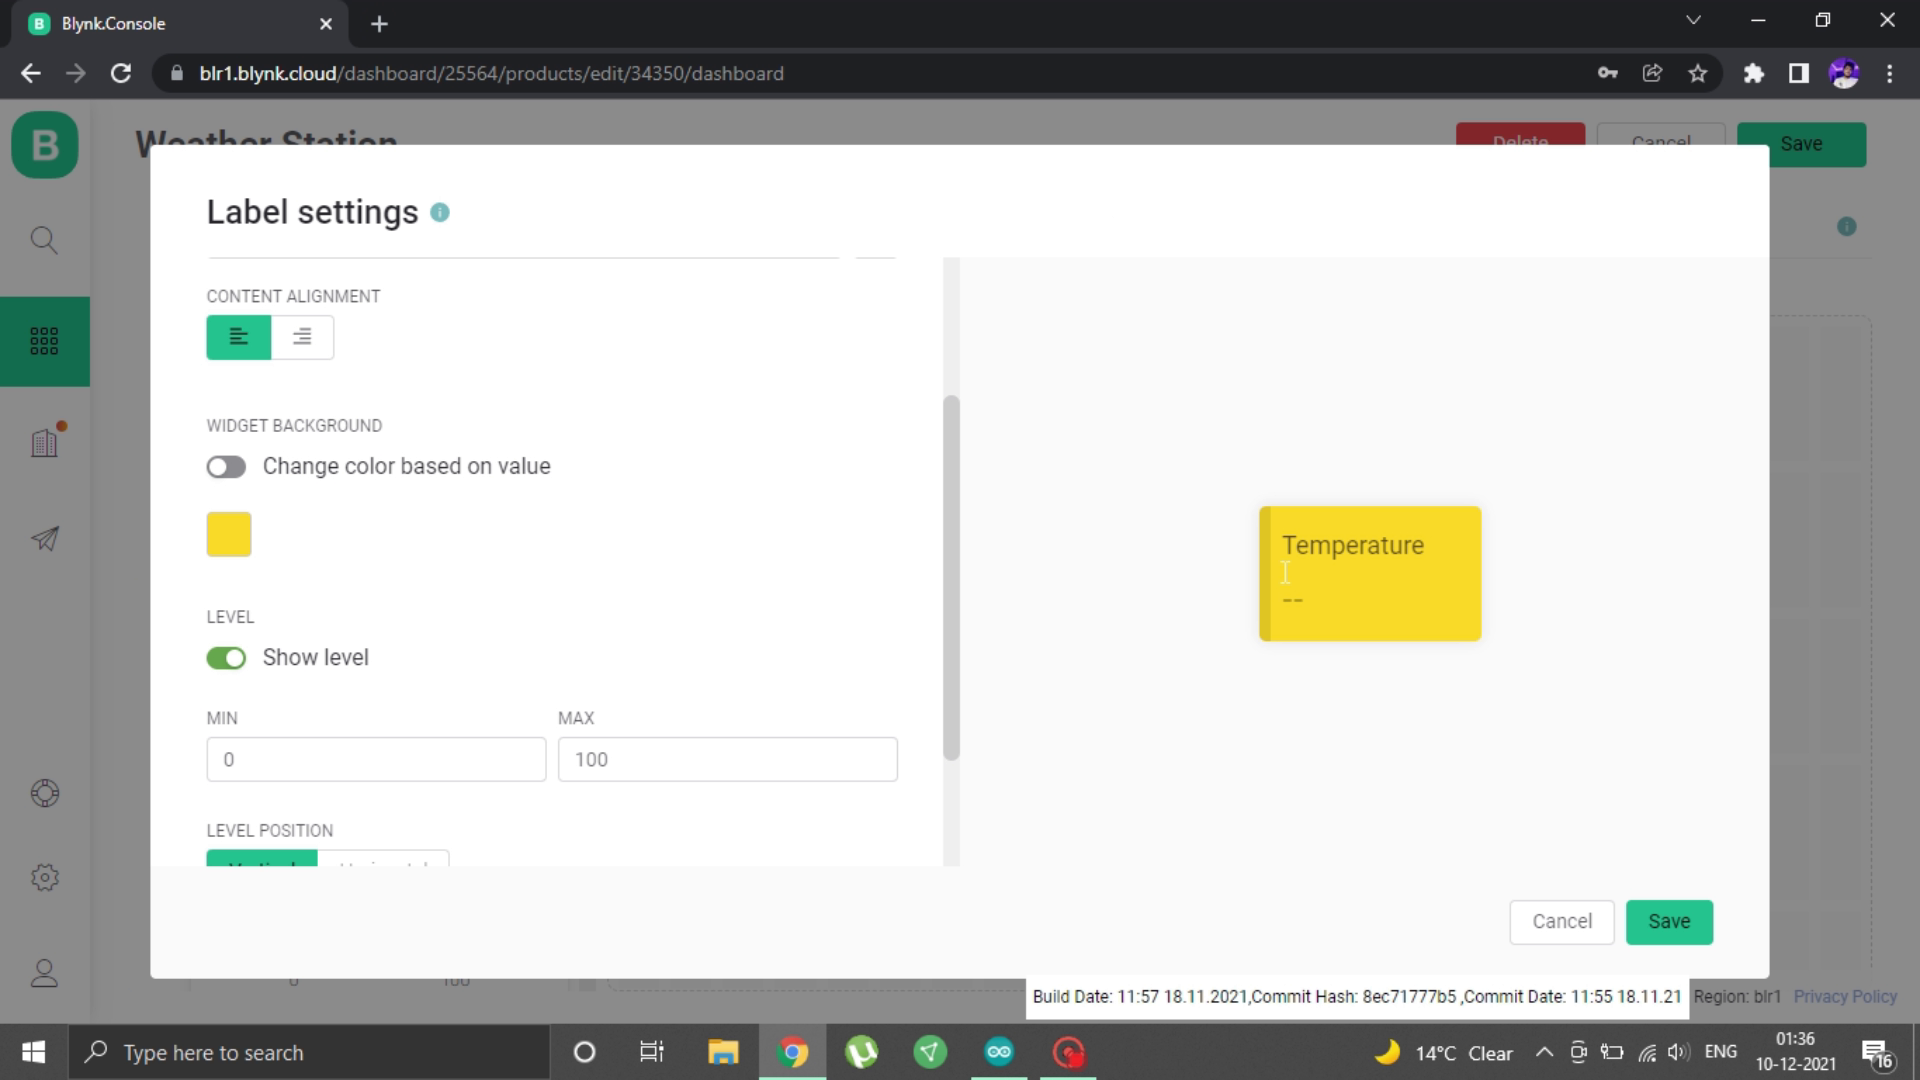The image size is (1920, 1080).
Task: Select right content alignment icon
Action: click(x=302, y=337)
